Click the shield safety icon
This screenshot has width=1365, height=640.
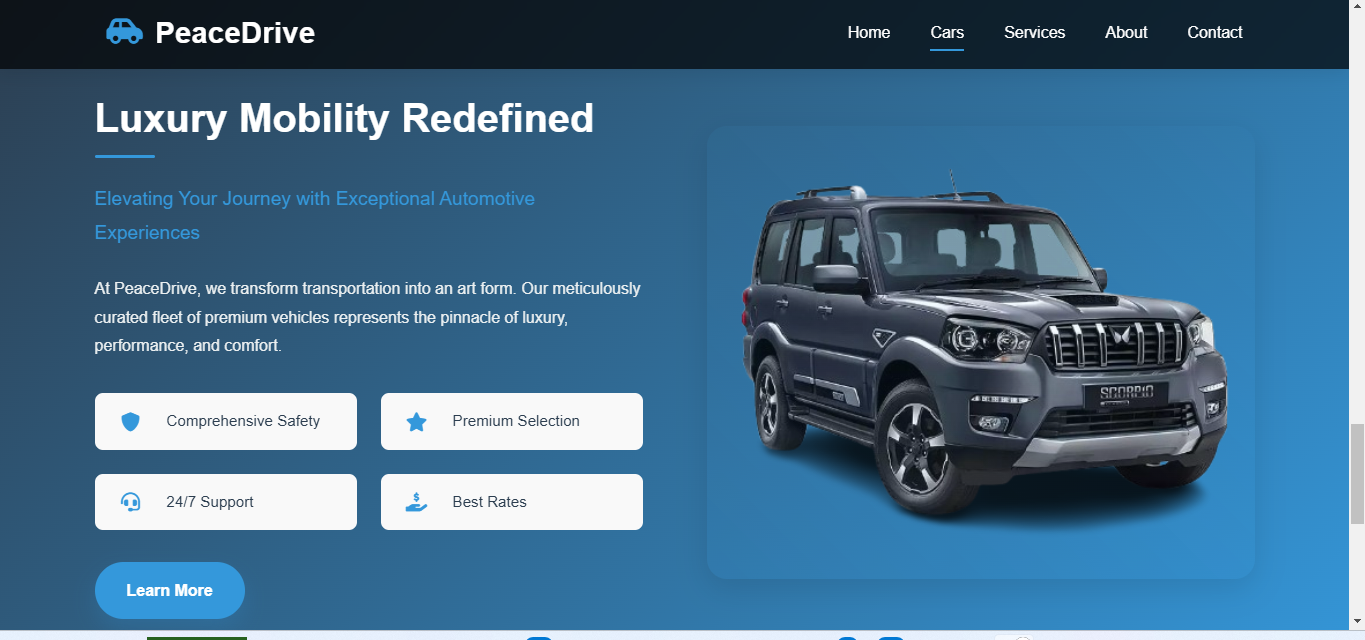[130, 422]
